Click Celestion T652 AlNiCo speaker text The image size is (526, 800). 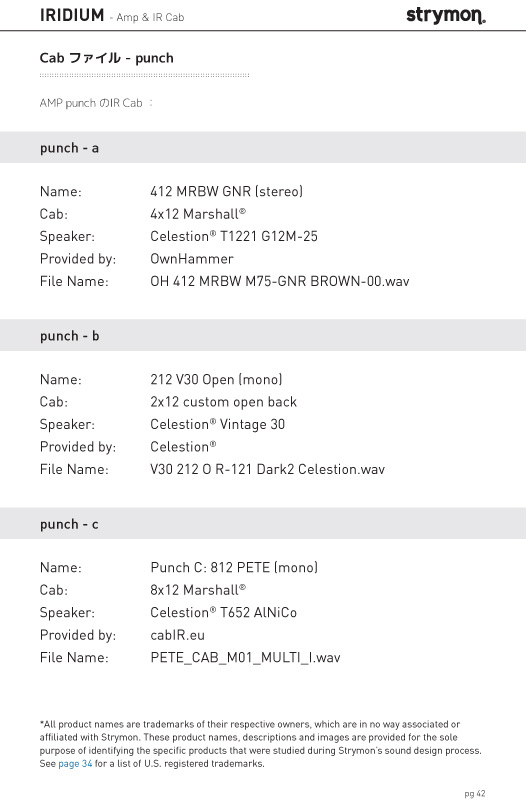click(223, 612)
